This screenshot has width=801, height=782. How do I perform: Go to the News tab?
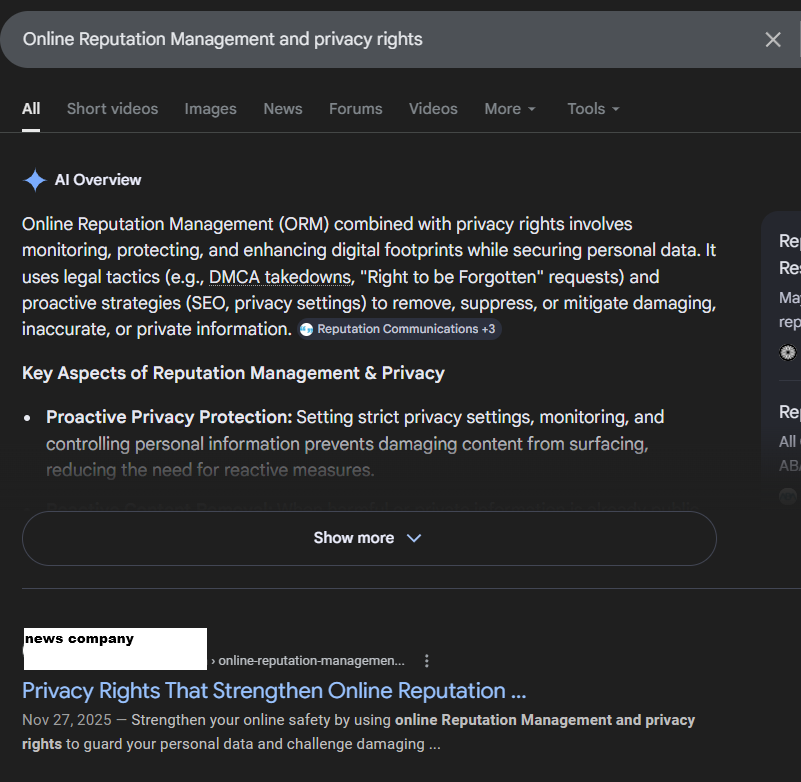pyautogui.click(x=283, y=109)
